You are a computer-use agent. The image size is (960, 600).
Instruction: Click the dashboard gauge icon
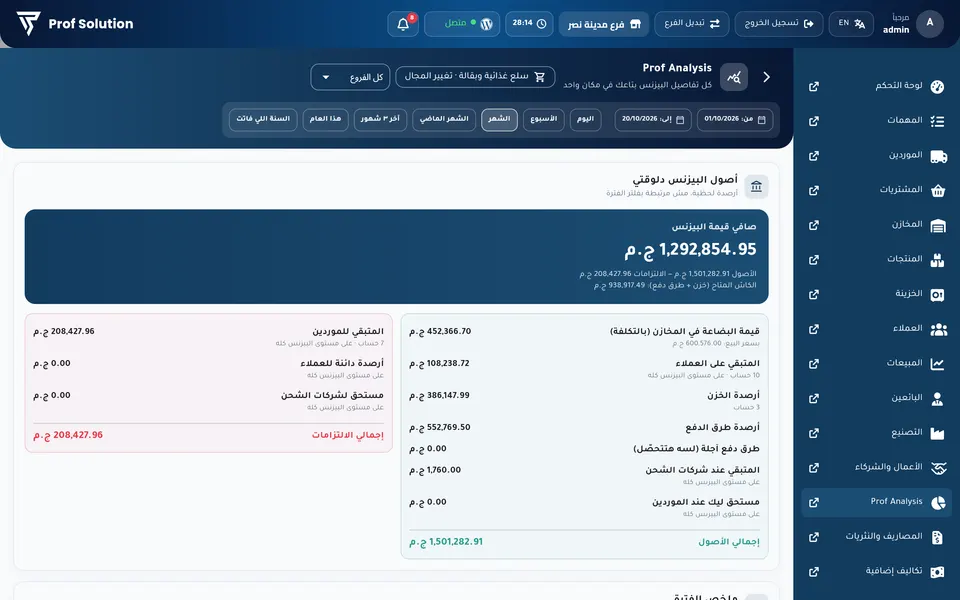coord(937,86)
